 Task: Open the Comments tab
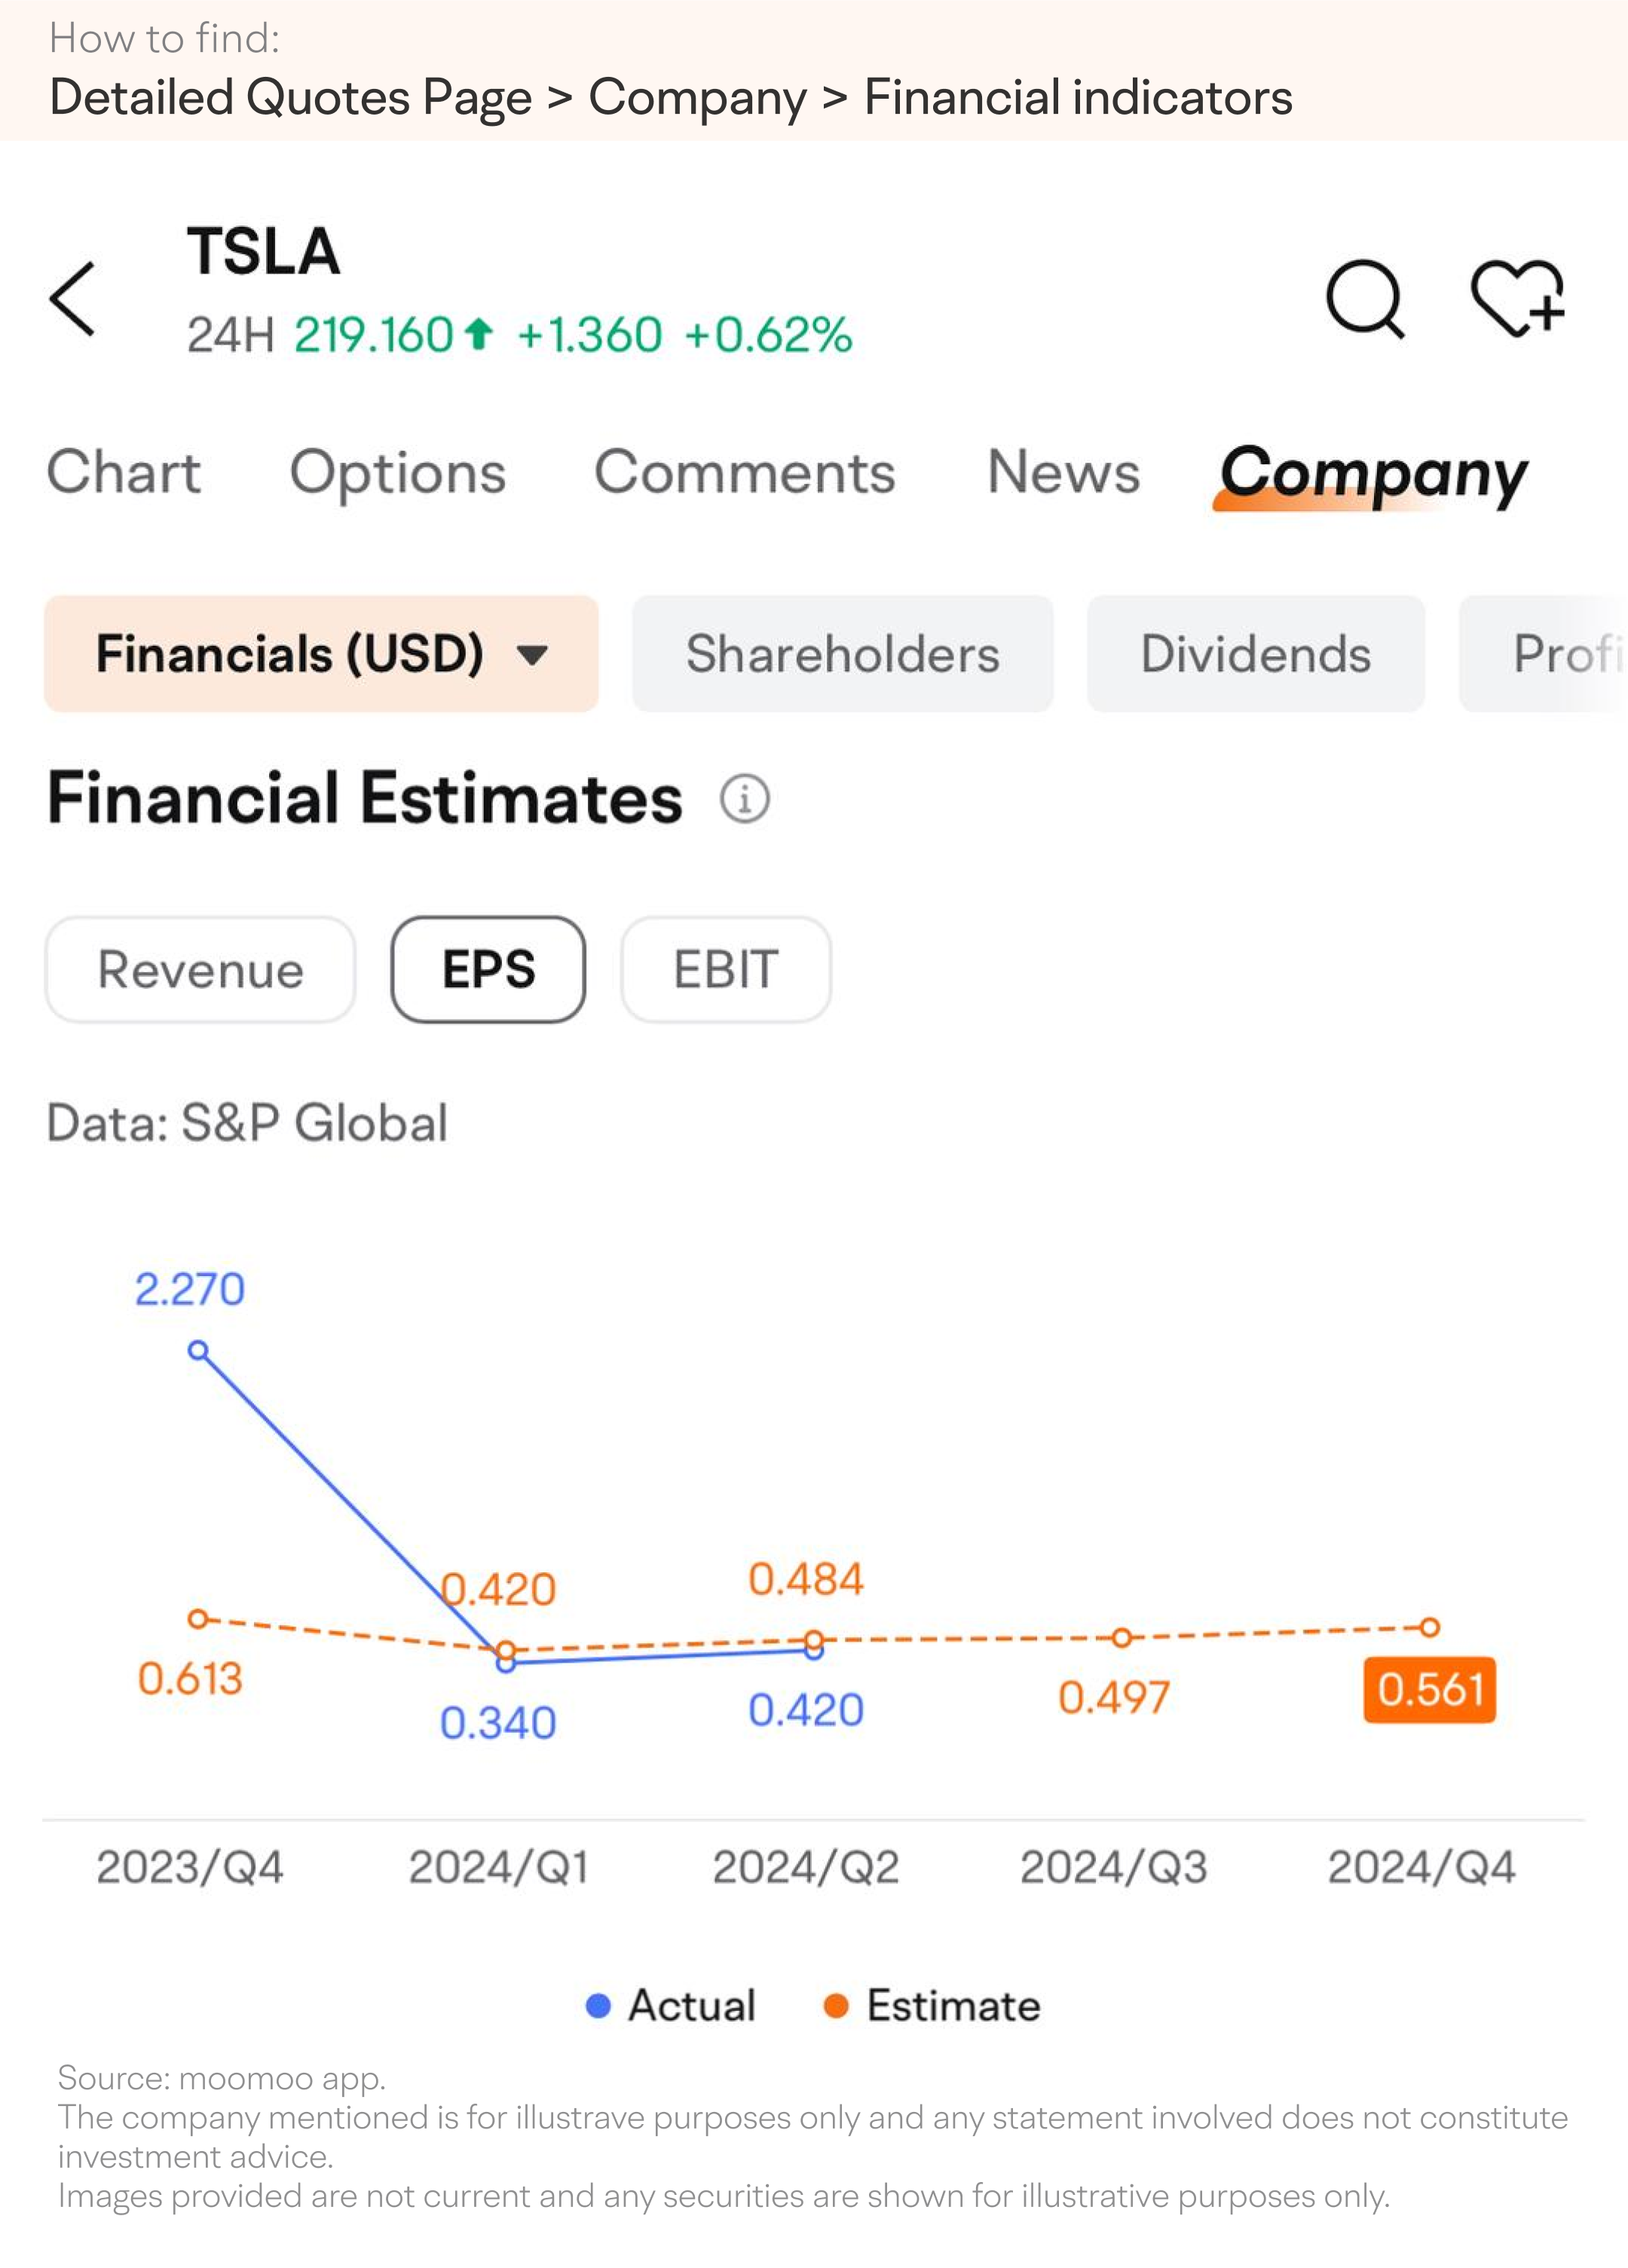coord(745,472)
